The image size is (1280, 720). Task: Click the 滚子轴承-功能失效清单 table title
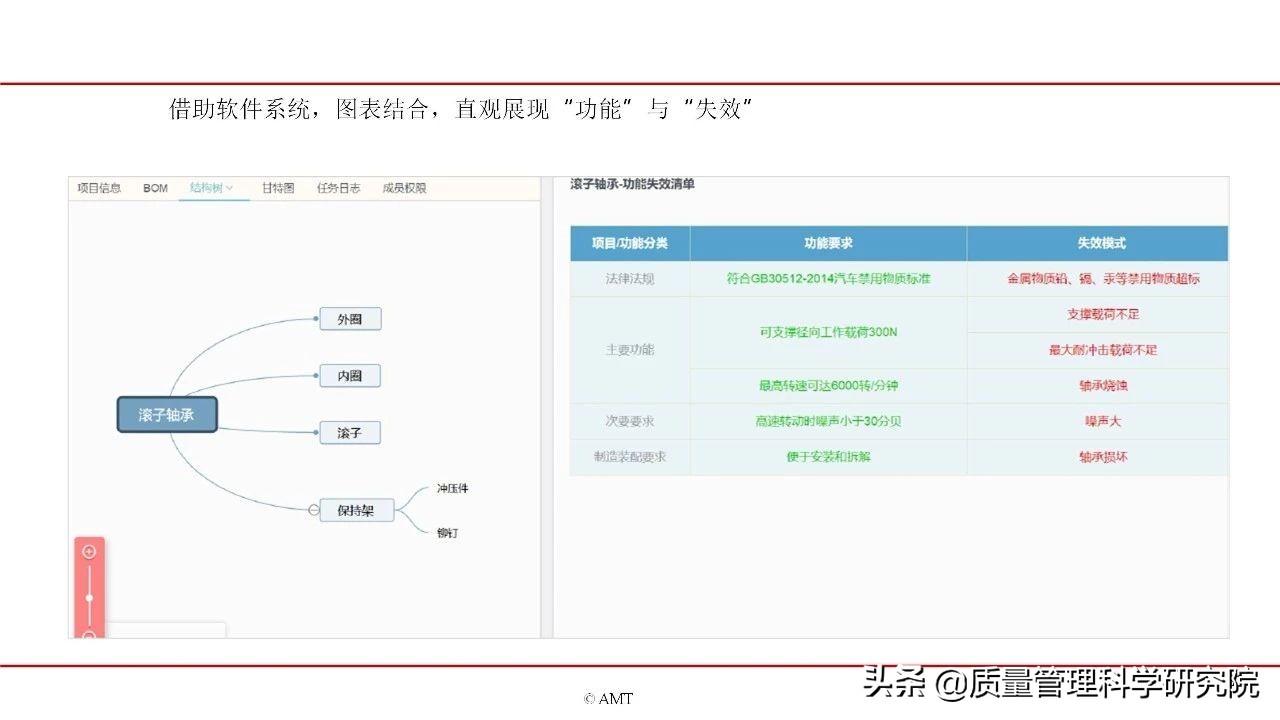pos(636,185)
